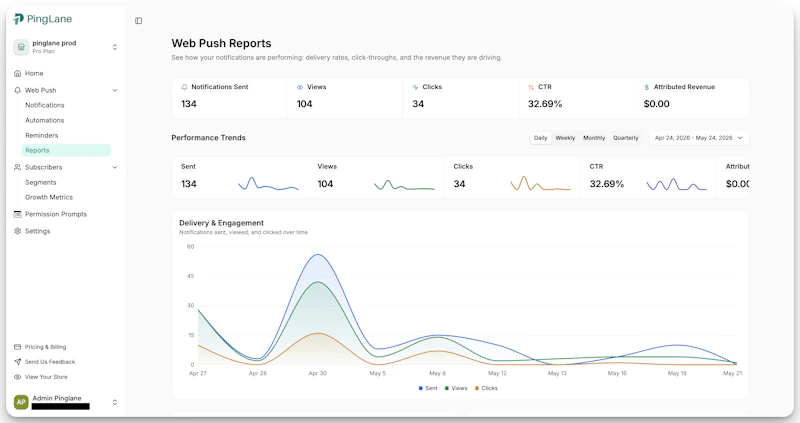Click the View Your Store link
Viewport: 800px width, 423px height.
pos(46,377)
